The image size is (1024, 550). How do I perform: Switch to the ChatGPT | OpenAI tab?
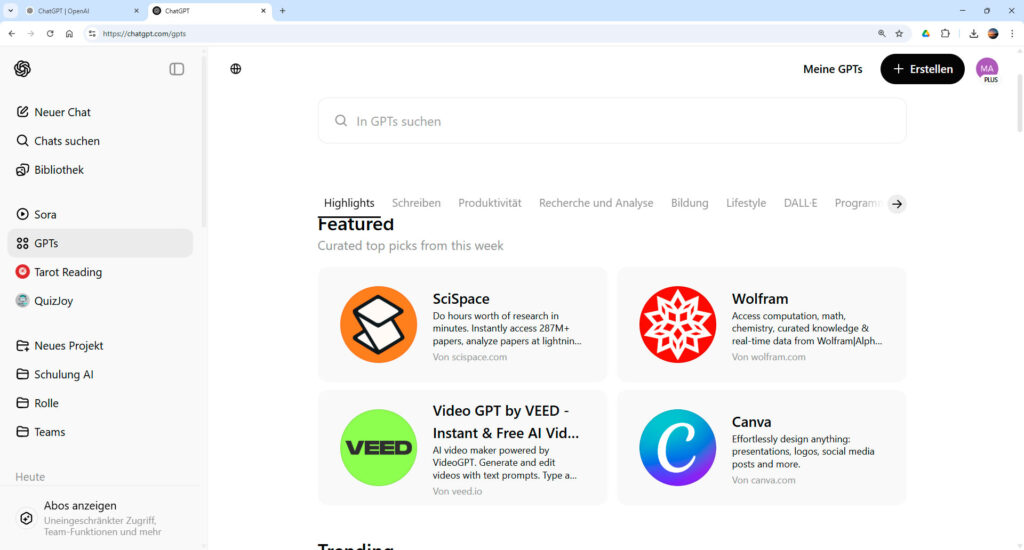click(82, 11)
